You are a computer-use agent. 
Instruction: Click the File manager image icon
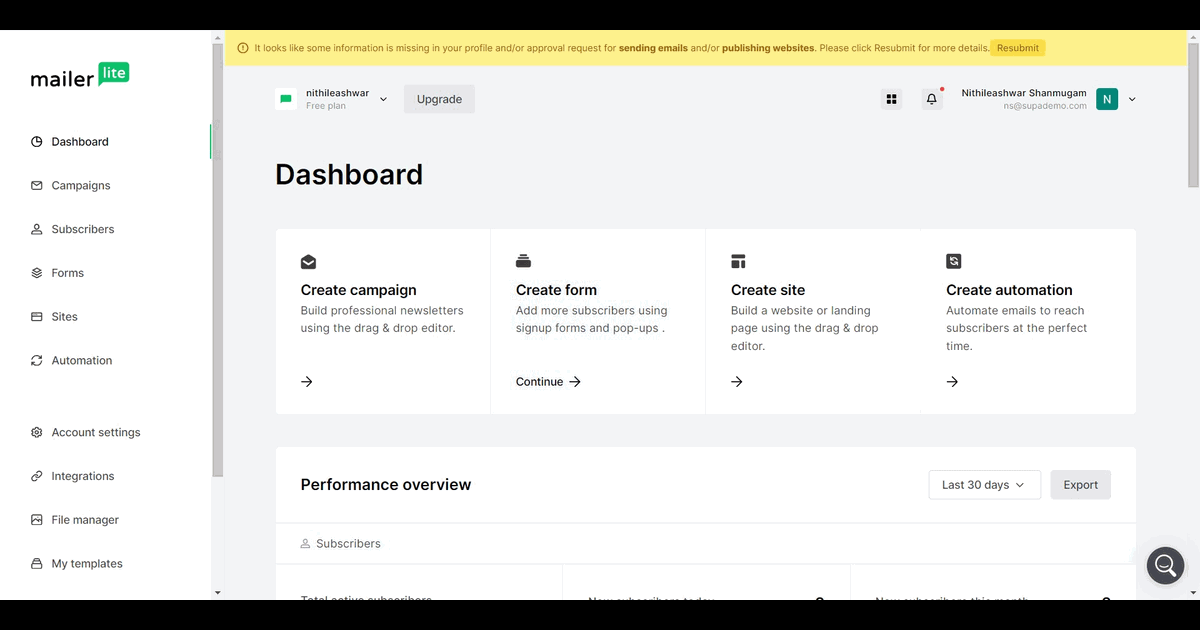coord(37,520)
